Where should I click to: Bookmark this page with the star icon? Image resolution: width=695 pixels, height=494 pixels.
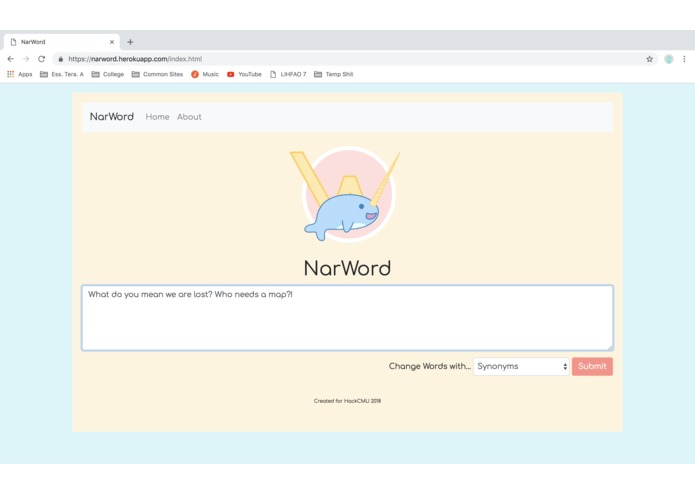pos(649,59)
